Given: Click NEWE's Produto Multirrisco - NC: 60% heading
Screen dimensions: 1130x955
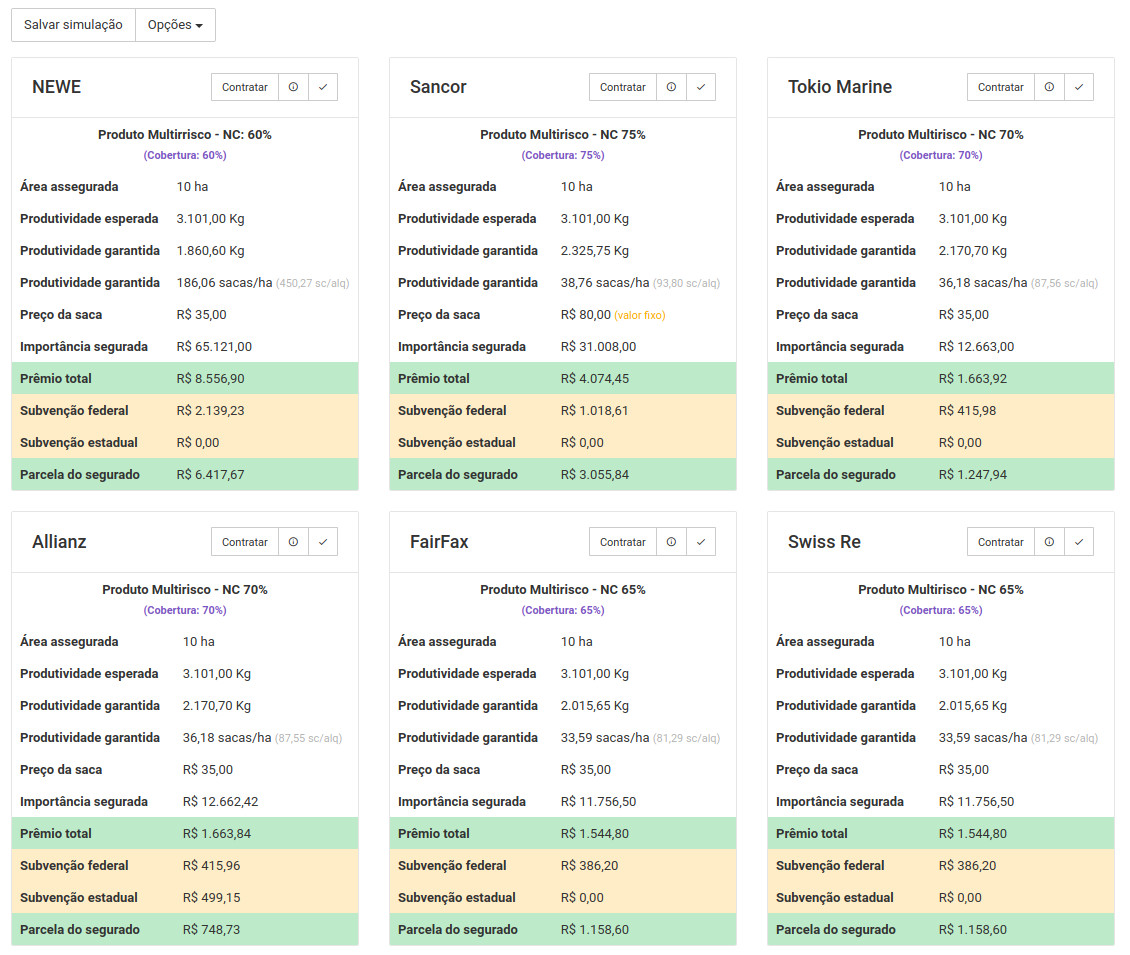Looking at the screenshot, I should click(185, 135).
